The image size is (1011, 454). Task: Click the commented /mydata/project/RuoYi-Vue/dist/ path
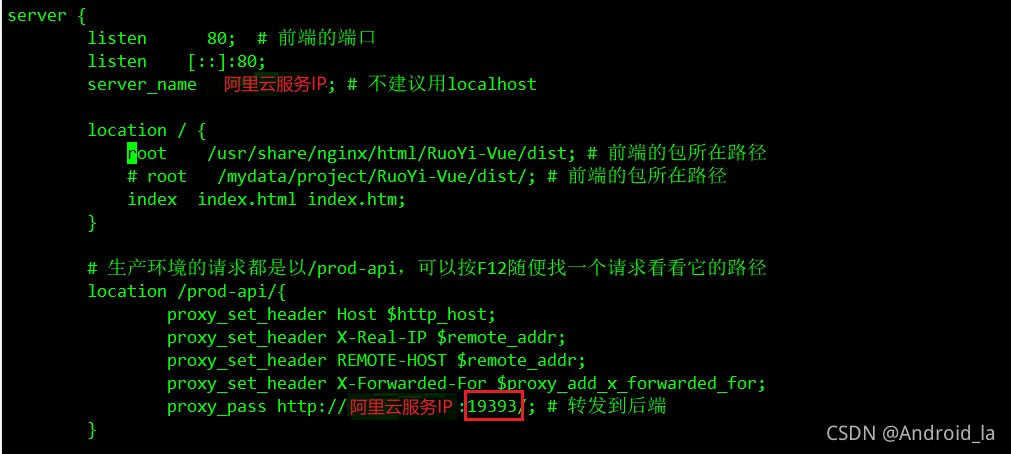click(373, 177)
